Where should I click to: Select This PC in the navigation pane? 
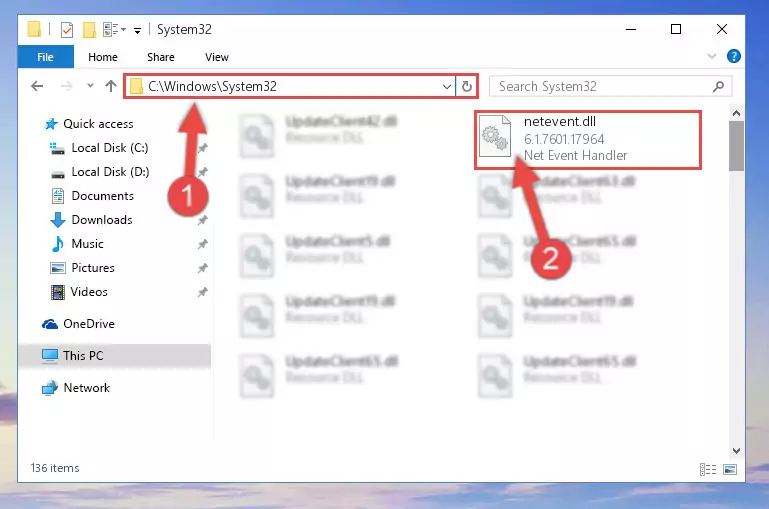point(114,356)
